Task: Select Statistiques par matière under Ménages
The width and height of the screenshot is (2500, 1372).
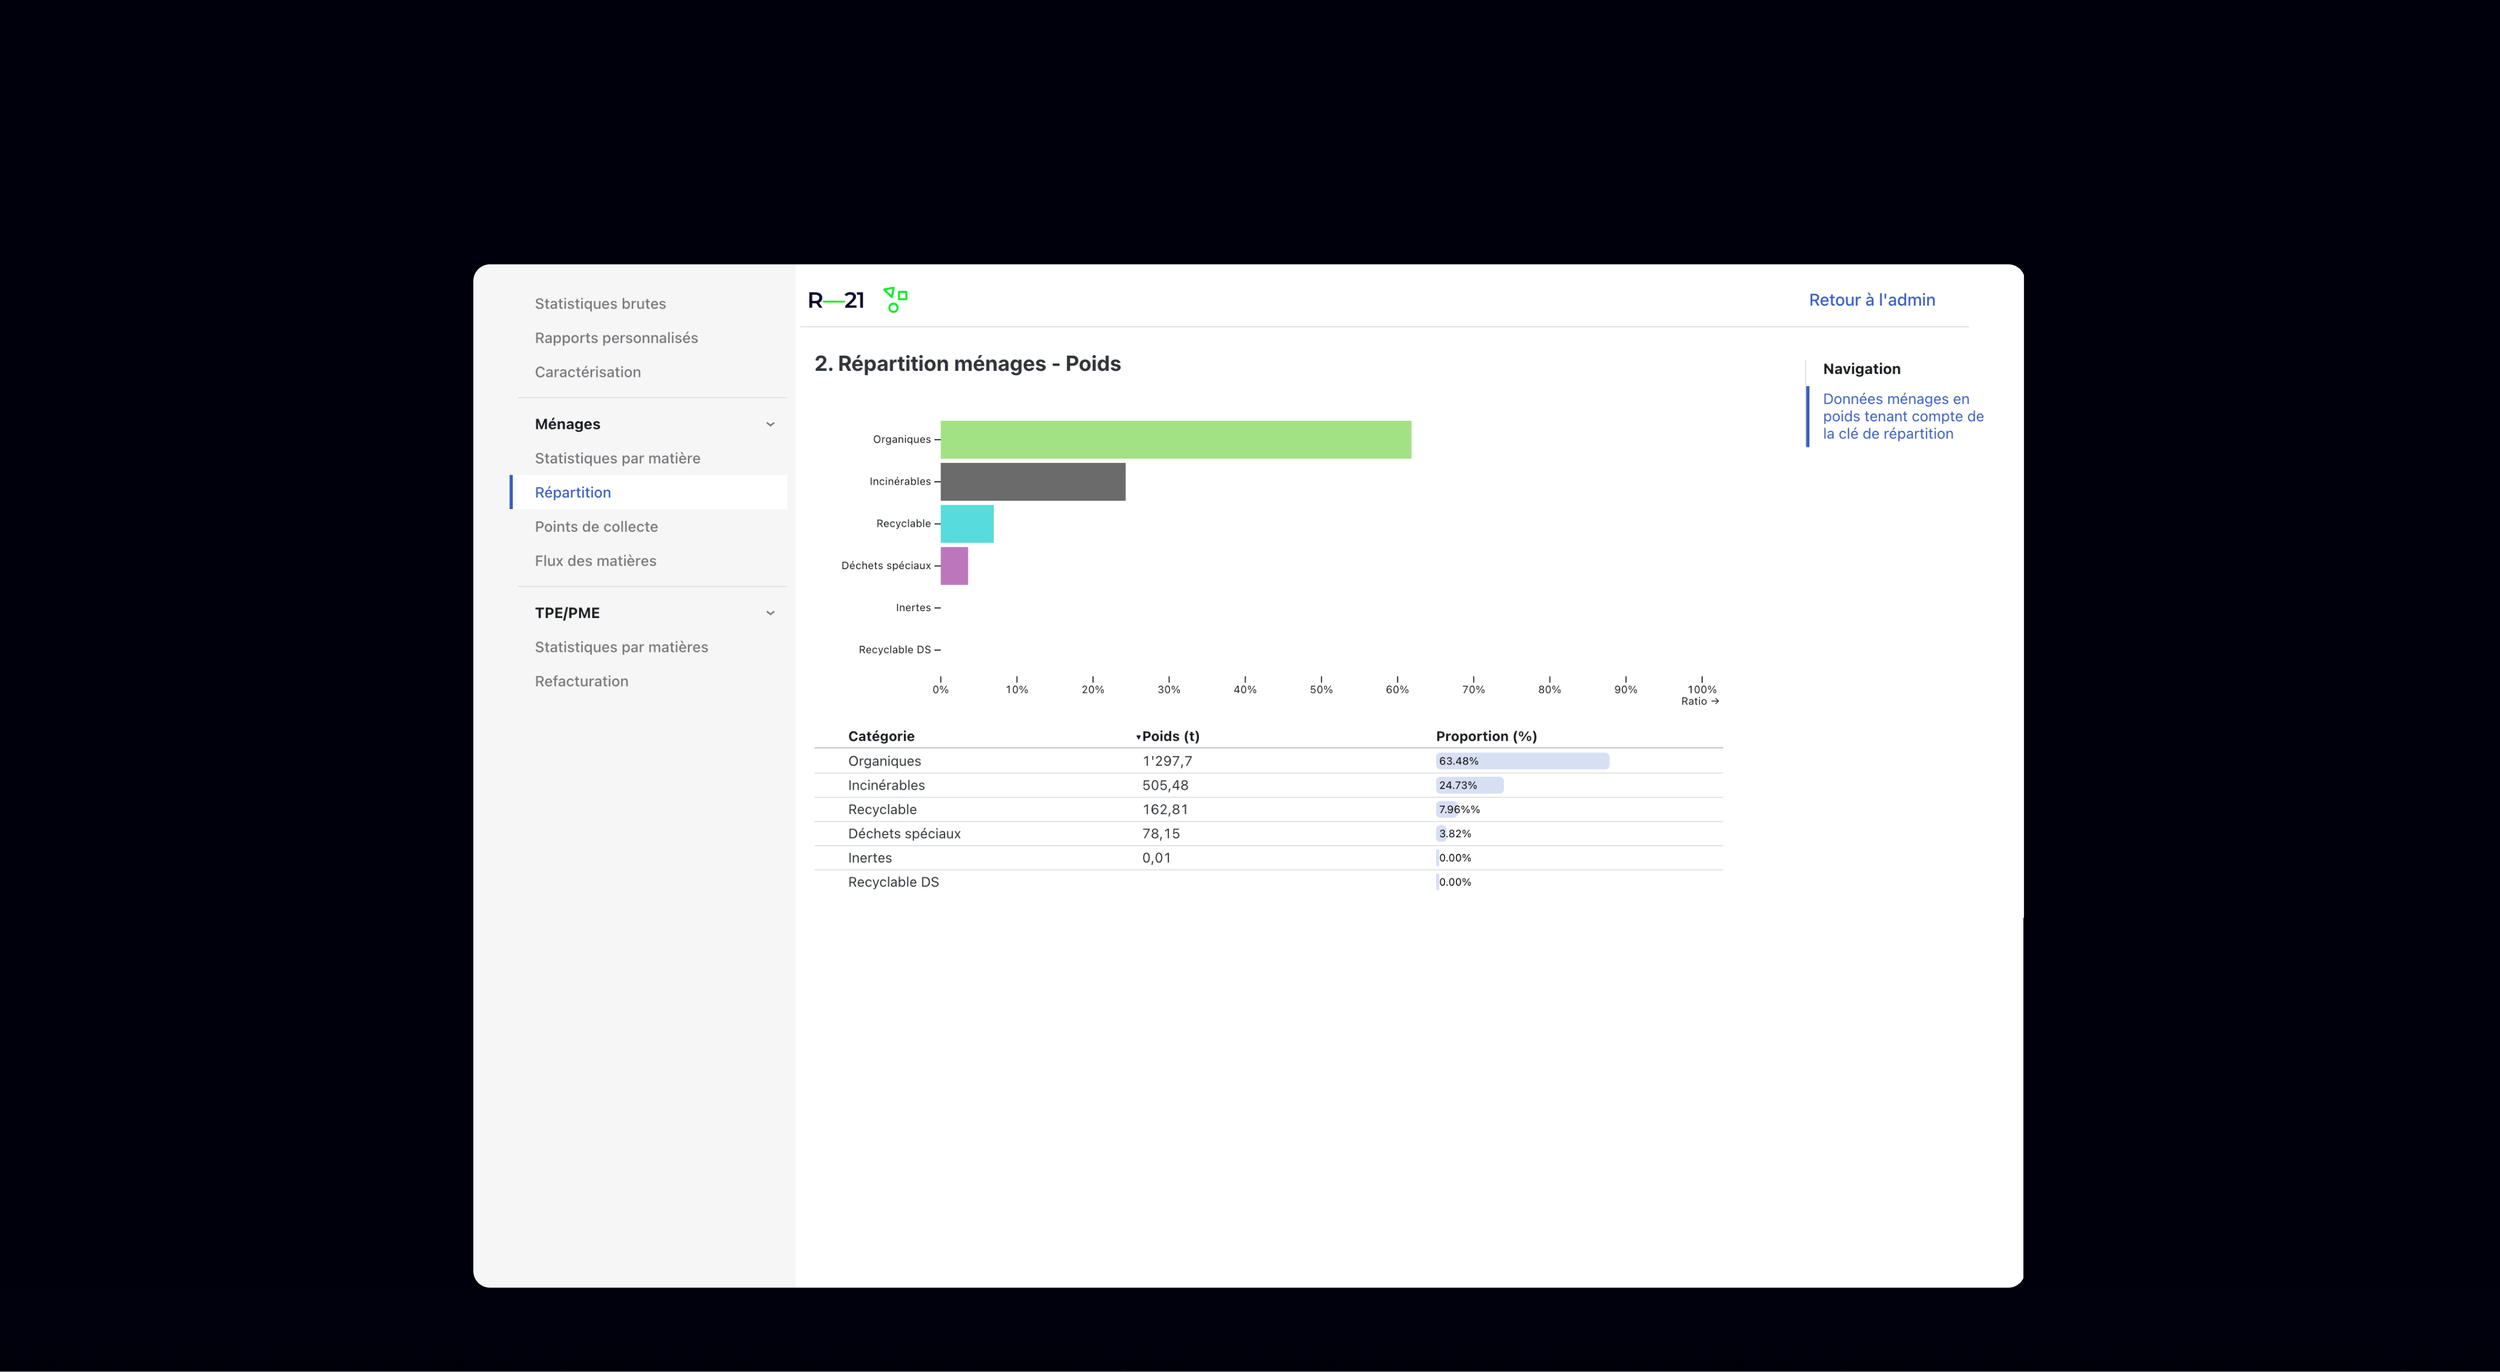Action: [617, 458]
